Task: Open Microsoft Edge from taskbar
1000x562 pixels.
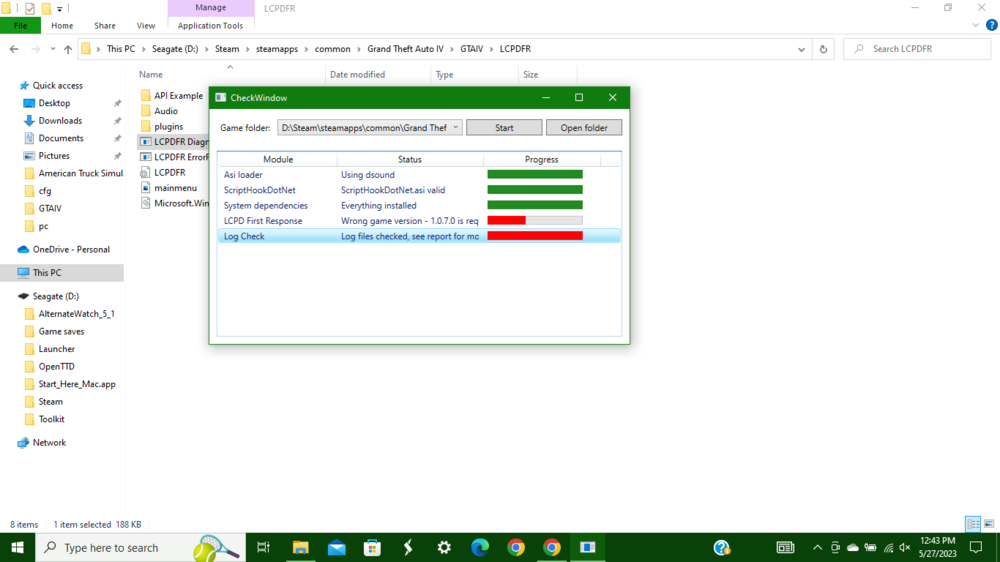Action: click(x=480, y=547)
